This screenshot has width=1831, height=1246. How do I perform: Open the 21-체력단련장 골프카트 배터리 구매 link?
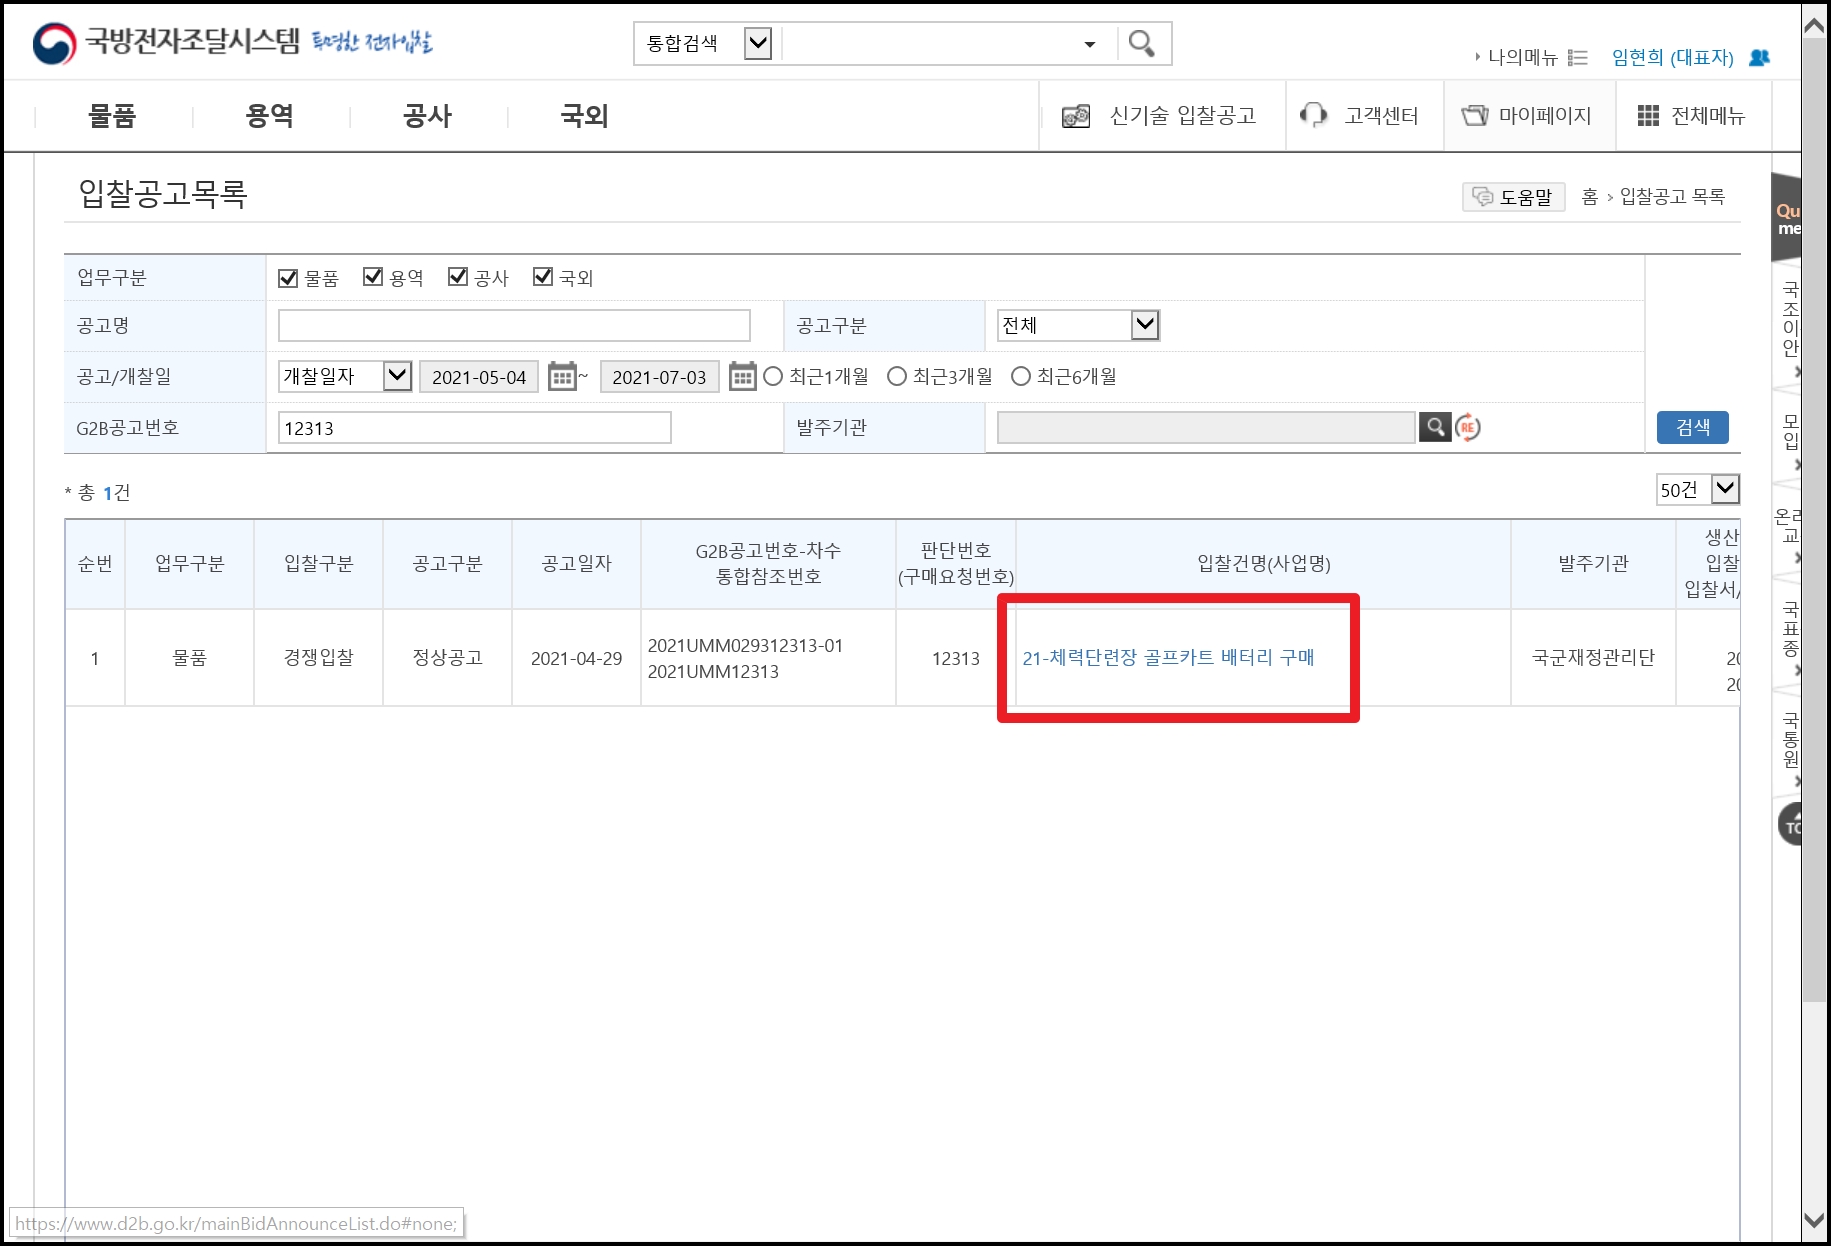point(1168,657)
